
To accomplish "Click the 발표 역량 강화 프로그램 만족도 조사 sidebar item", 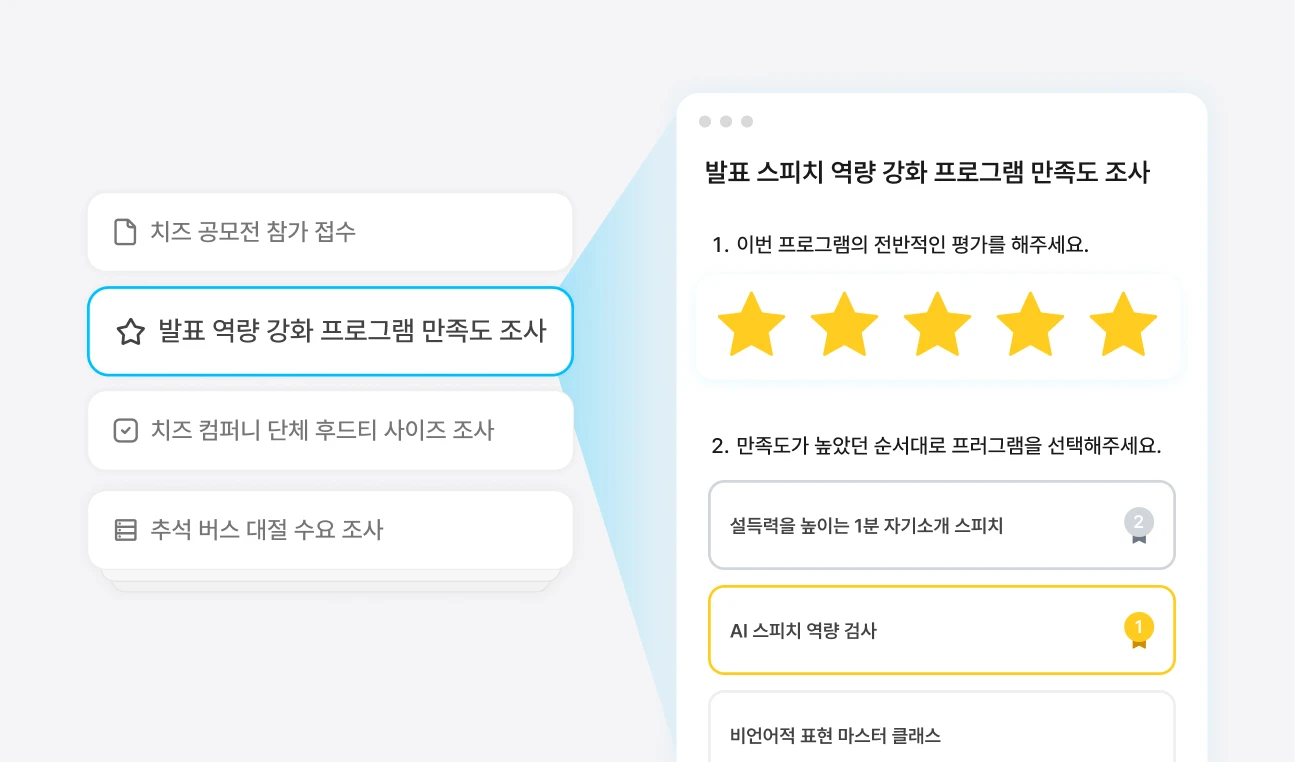I will [330, 331].
